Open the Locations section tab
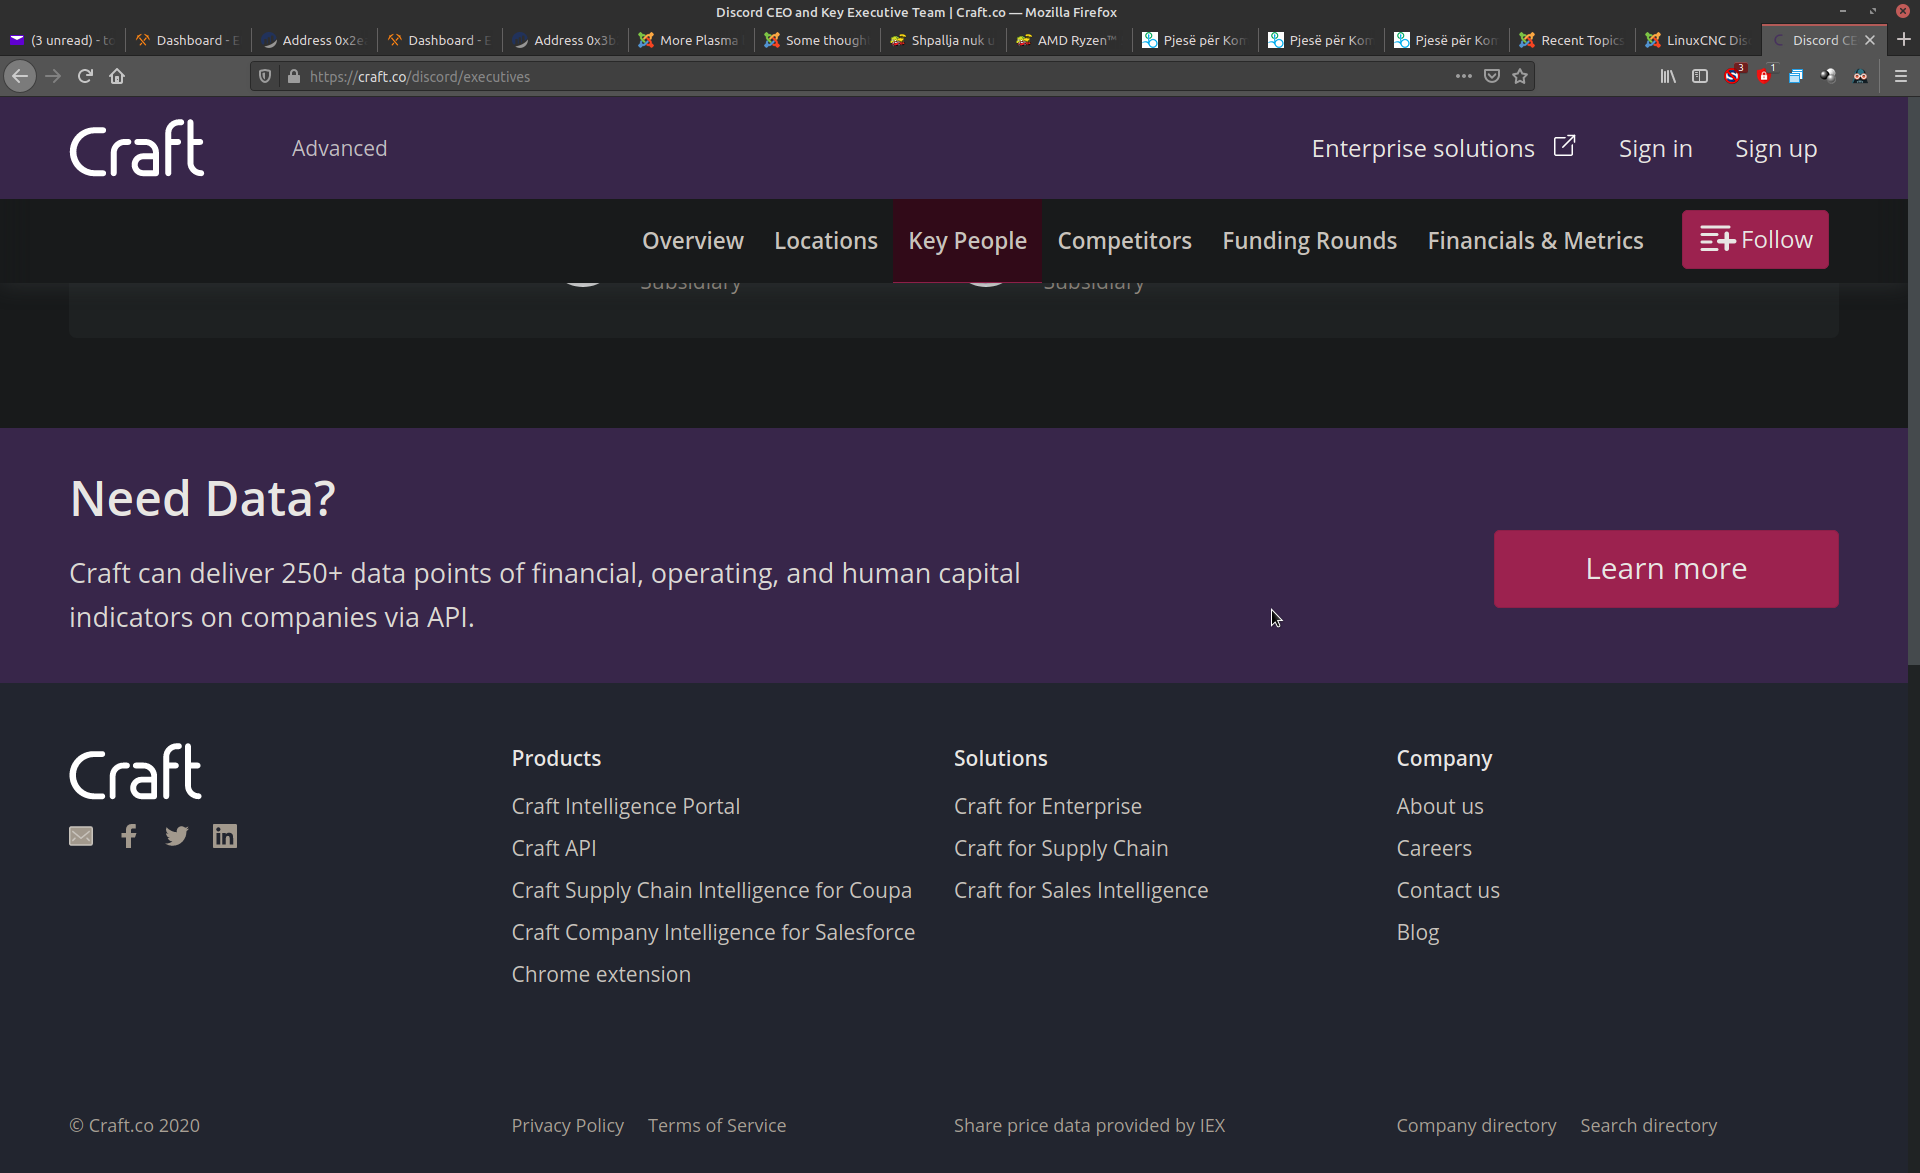 coord(826,240)
